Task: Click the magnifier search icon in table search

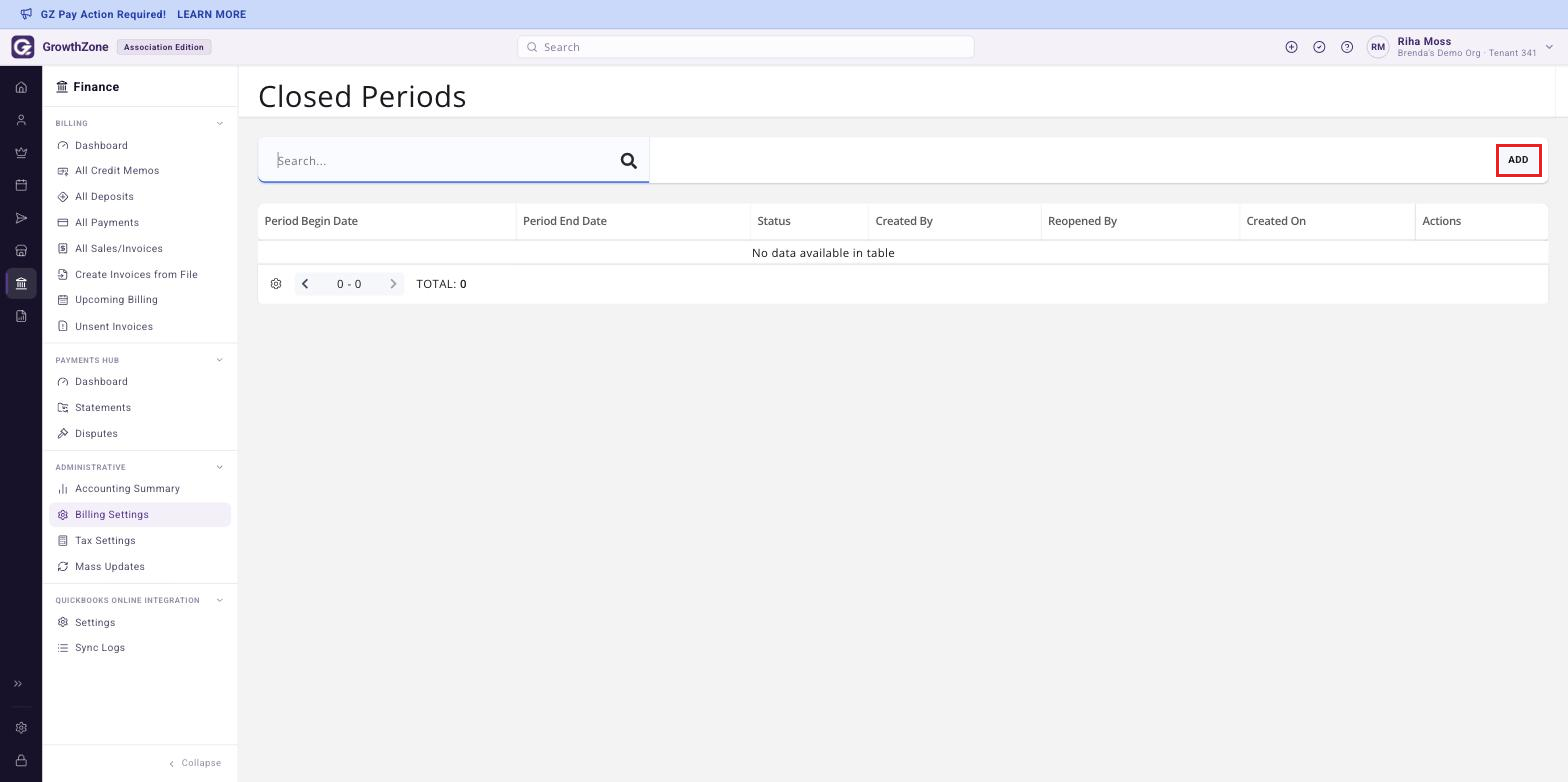Action: coord(629,161)
